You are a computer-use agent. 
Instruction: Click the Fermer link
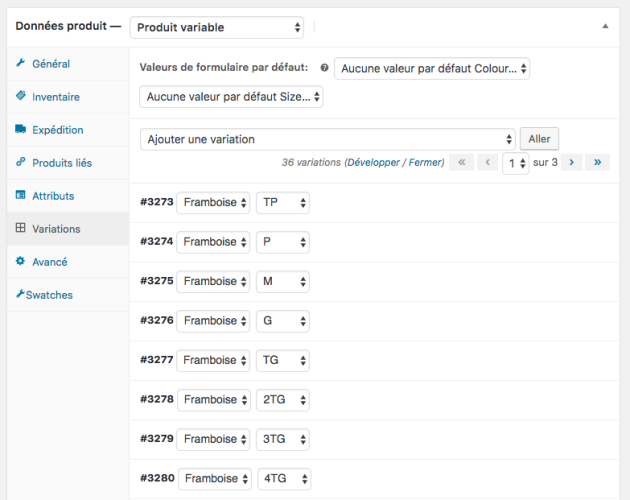click(425, 162)
